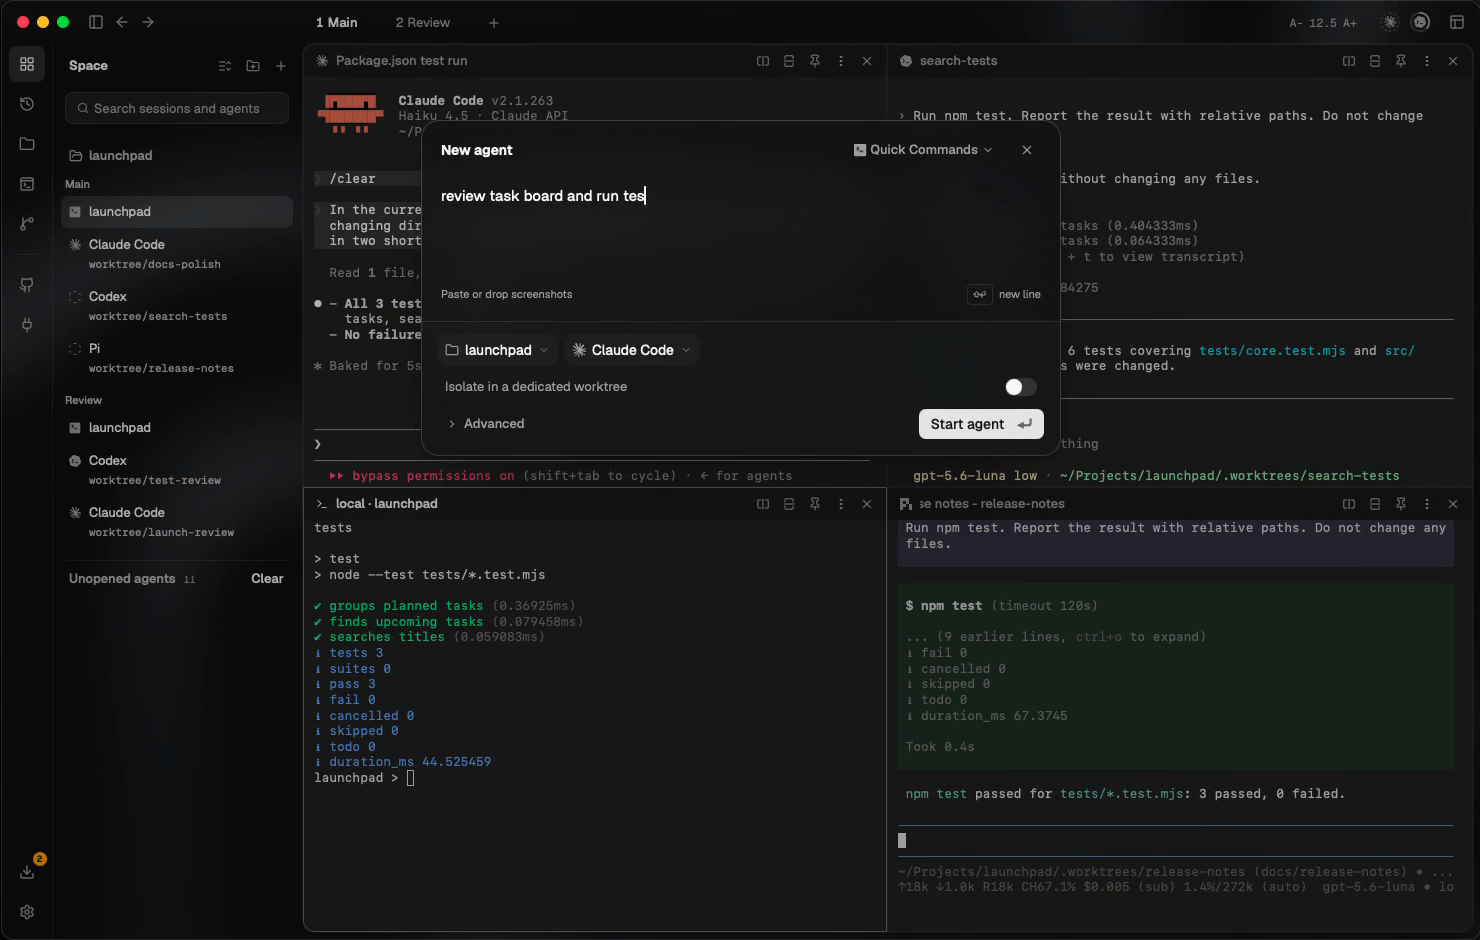1480x940 pixels.
Task: Pin the release-notes pane
Action: tap(1401, 504)
